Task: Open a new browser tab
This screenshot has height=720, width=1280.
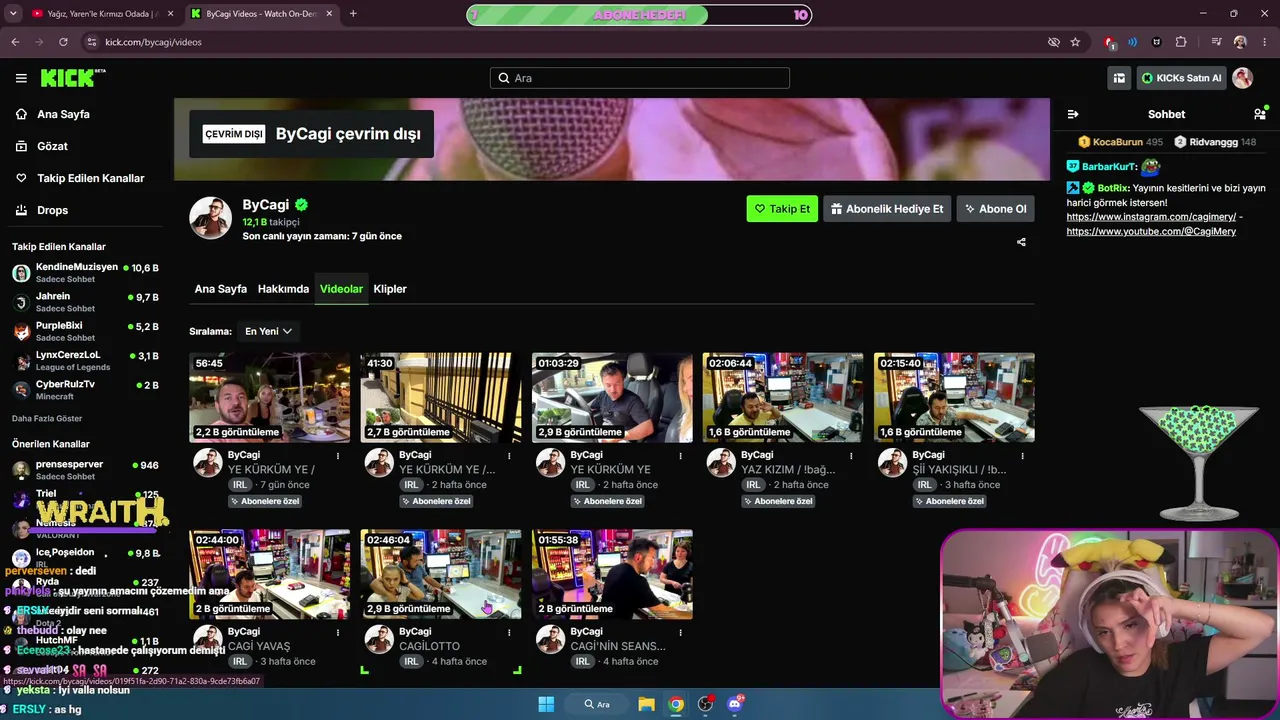Action: [x=353, y=14]
